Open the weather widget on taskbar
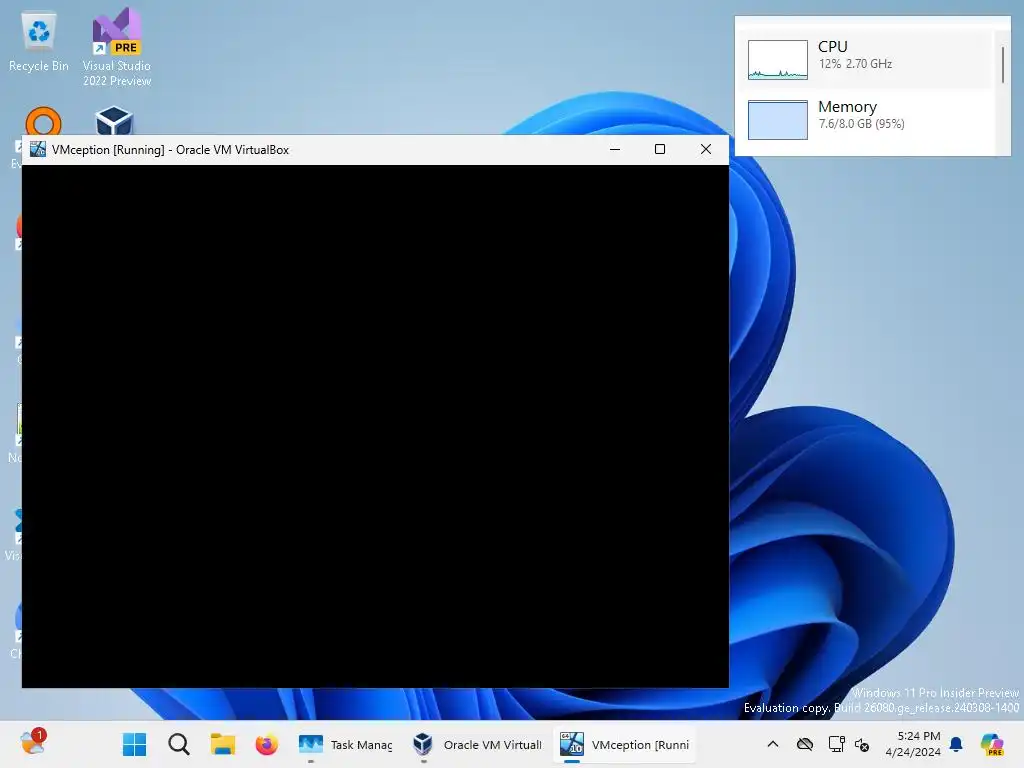Screen dimensions: 1024x768 (33, 743)
